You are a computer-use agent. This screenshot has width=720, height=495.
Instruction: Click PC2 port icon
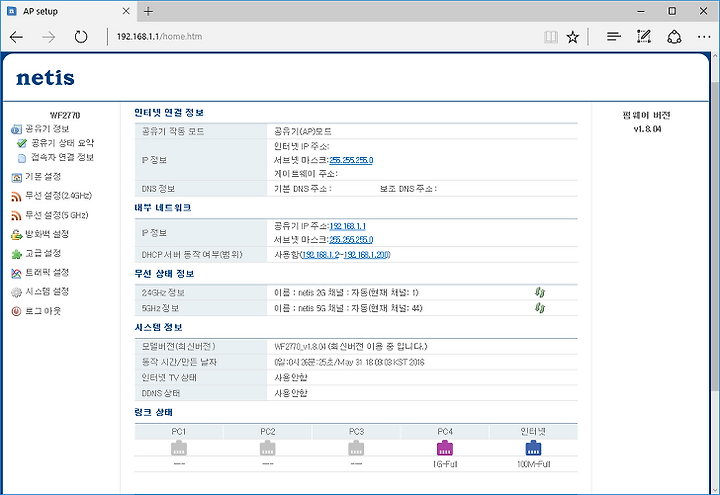point(267,448)
